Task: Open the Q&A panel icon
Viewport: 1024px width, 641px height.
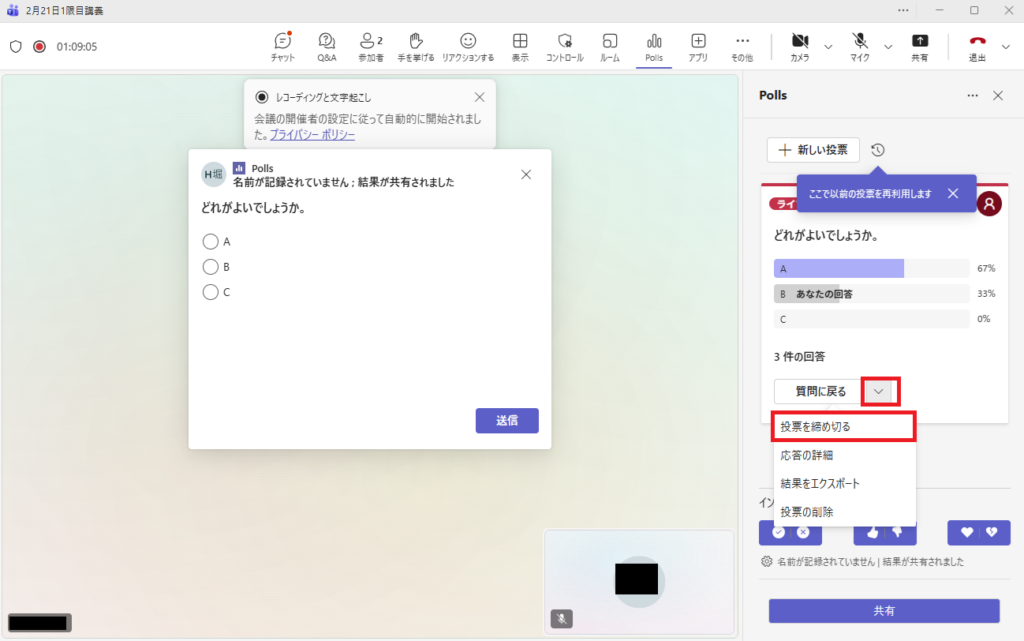Action: point(327,42)
